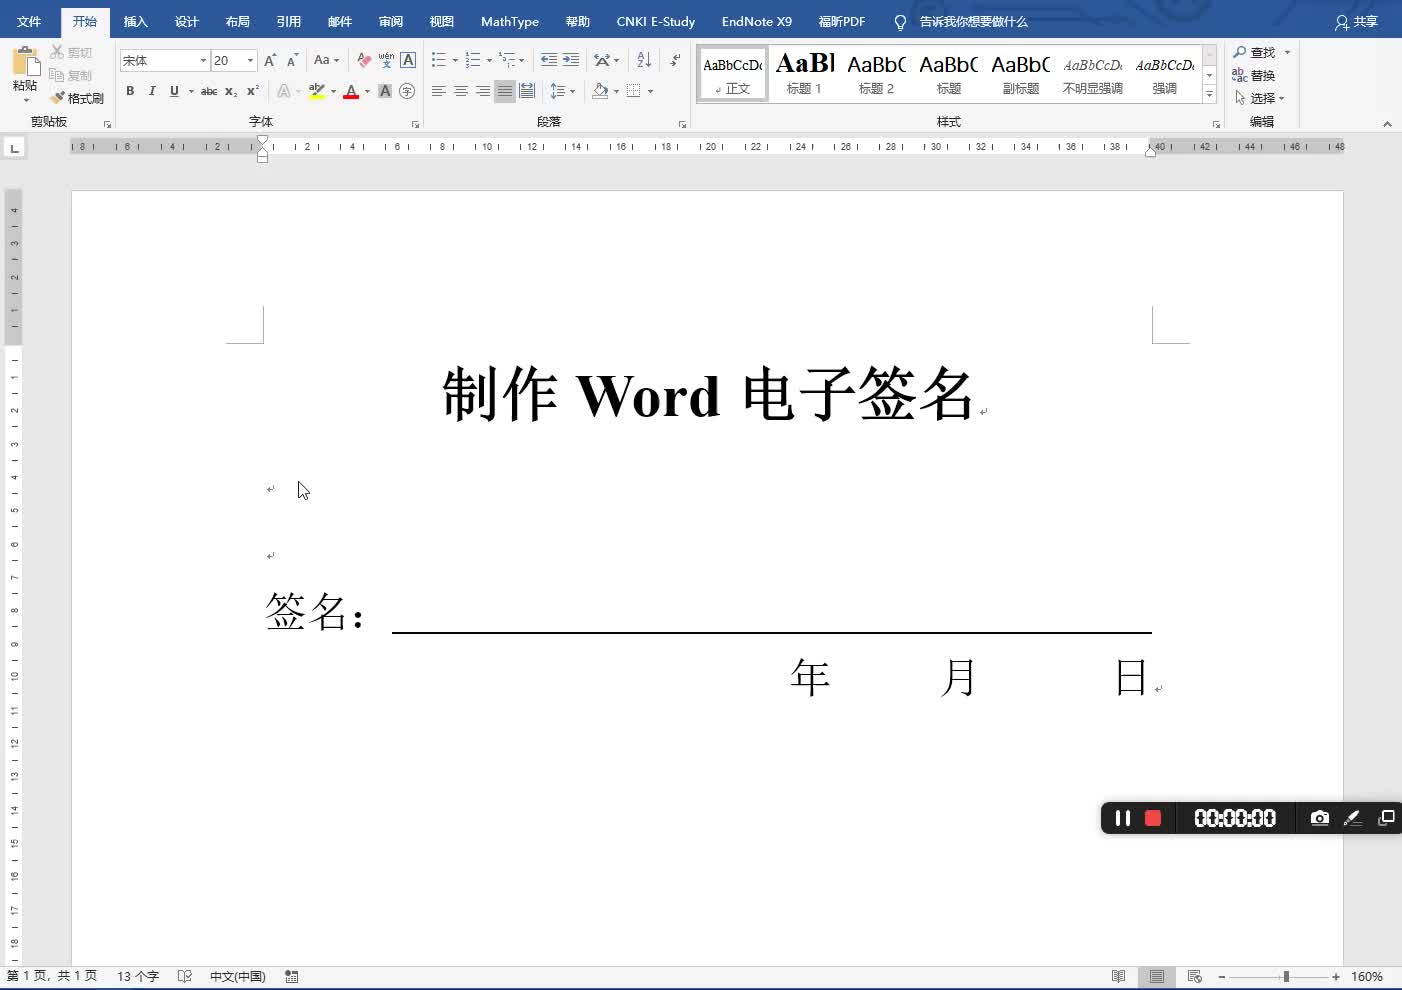
Task: Click the Format Painter (格式刷) button
Action: (x=77, y=98)
